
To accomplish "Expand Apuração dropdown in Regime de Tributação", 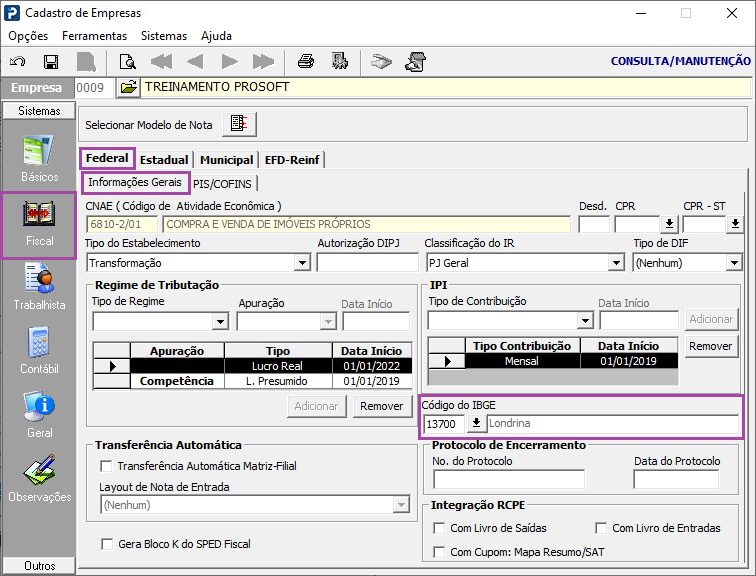I will pyautogui.click(x=328, y=321).
